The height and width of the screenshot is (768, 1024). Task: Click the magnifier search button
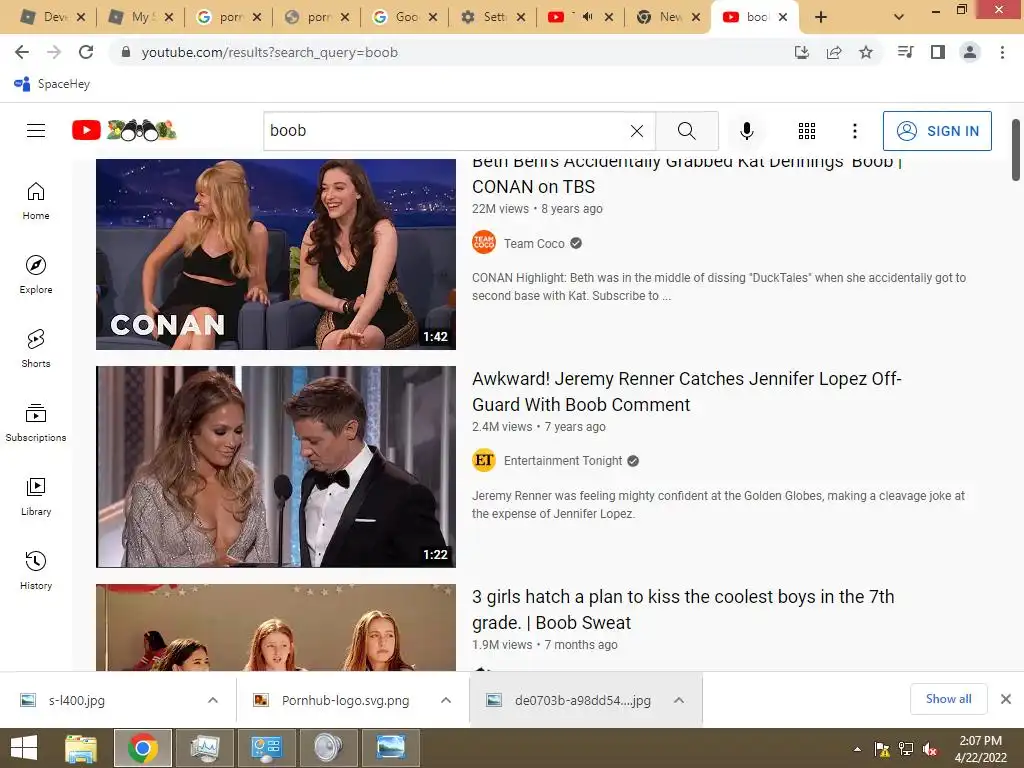[x=686, y=131]
